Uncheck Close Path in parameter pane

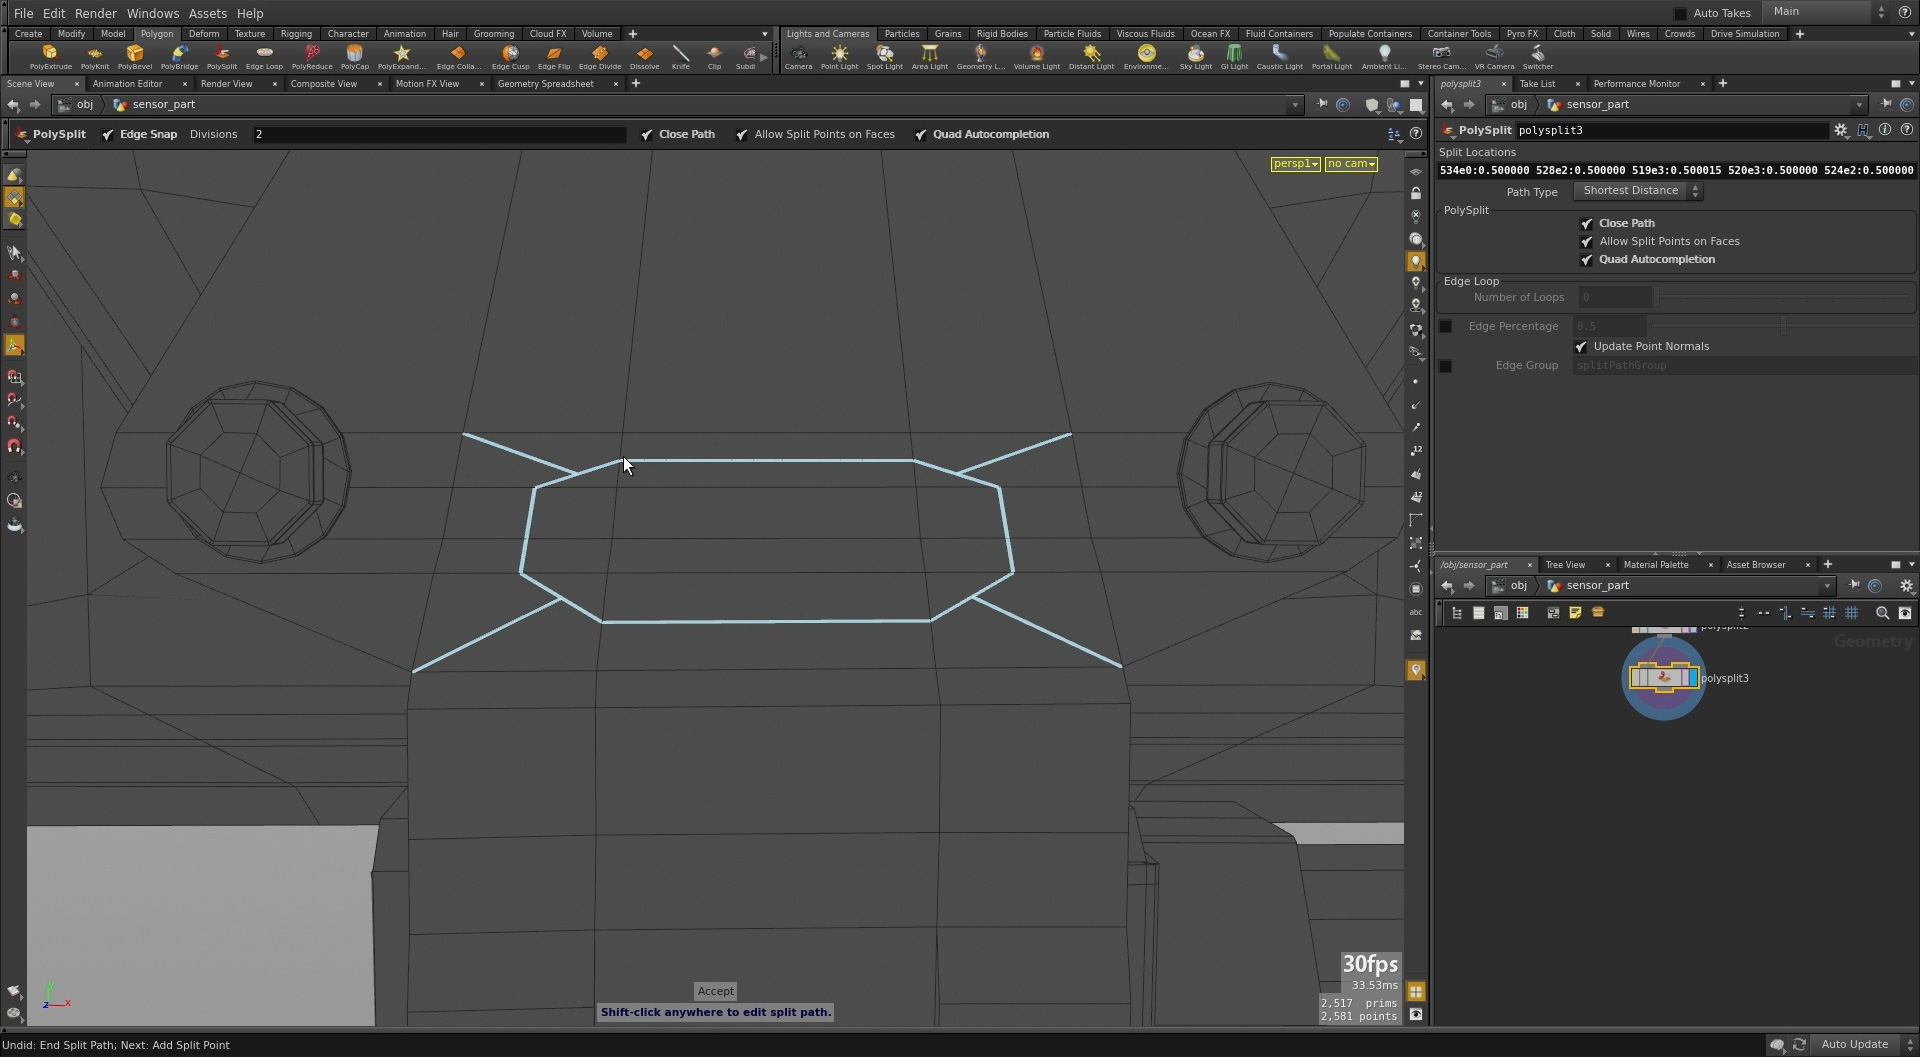click(1586, 223)
